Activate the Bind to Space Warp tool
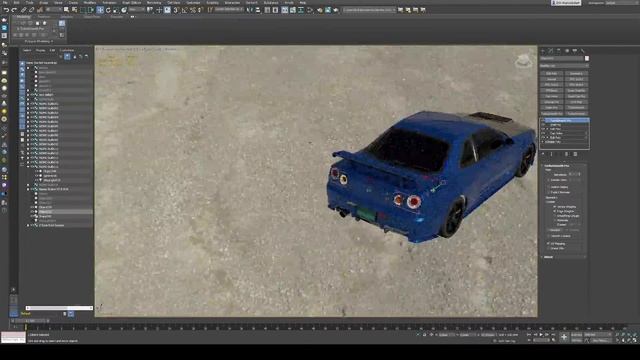The image size is (640, 360). point(40,10)
